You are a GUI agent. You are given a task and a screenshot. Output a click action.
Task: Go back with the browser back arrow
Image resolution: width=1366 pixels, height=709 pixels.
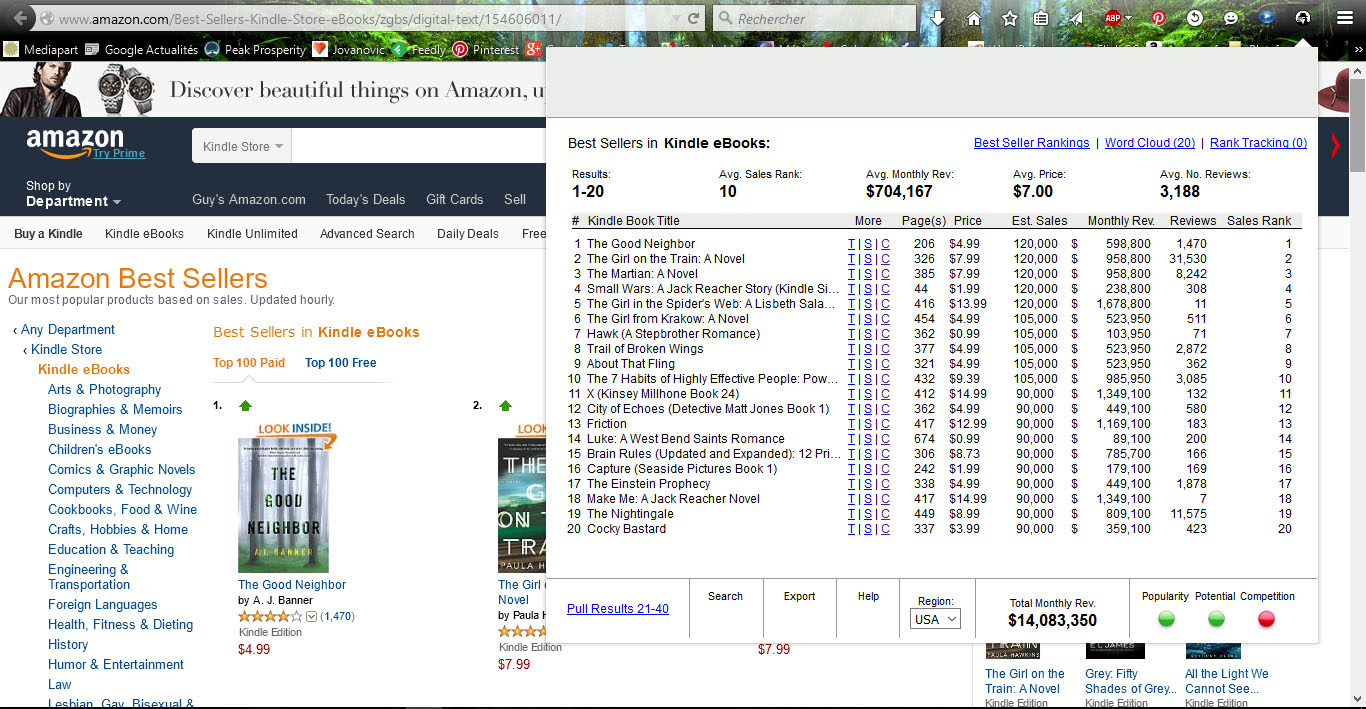(19, 18)
